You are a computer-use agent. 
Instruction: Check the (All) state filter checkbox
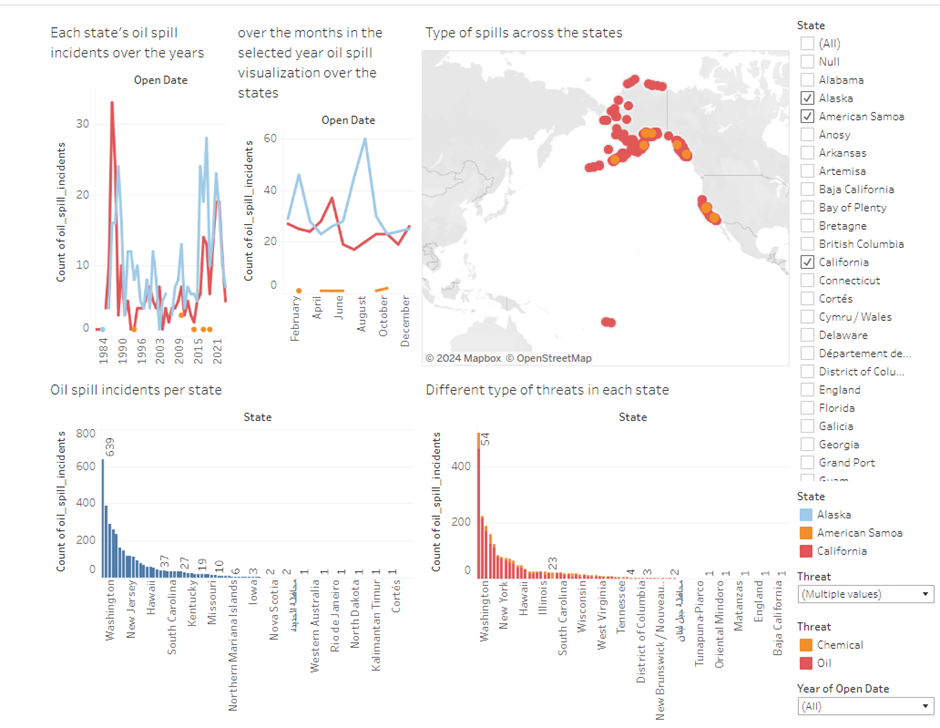807,43
